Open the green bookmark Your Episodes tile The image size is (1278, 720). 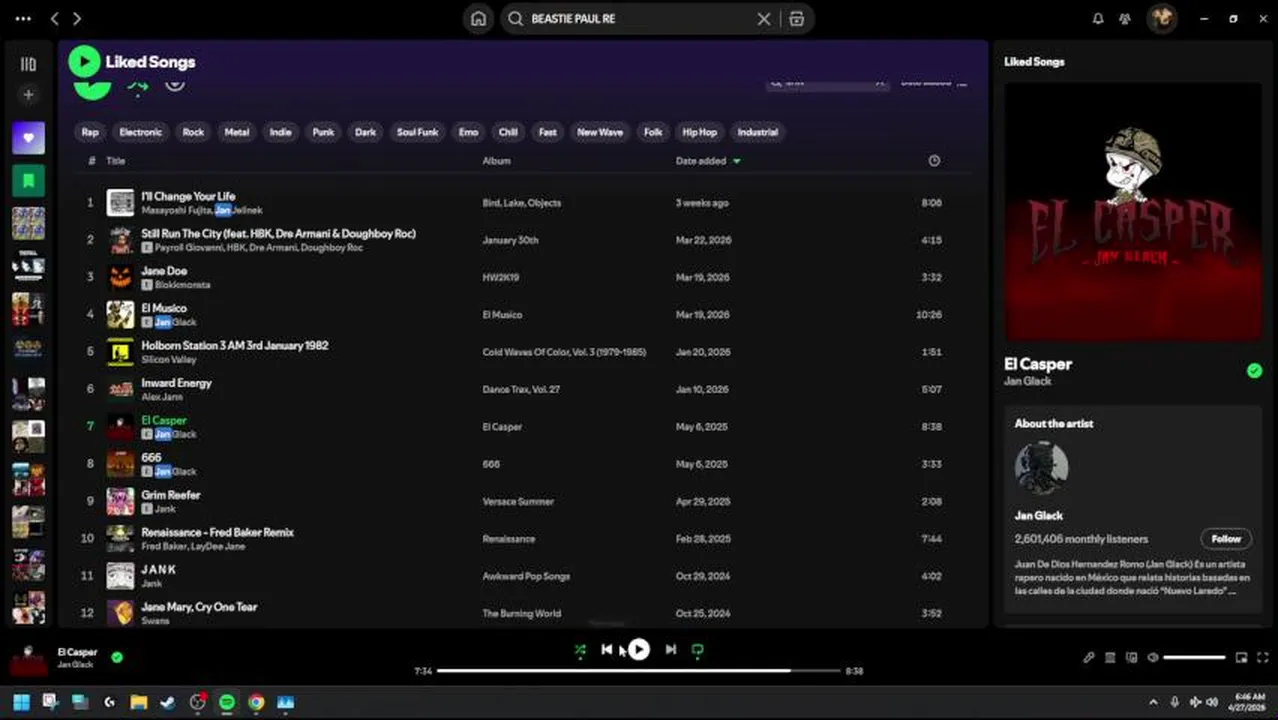(28, 181)
